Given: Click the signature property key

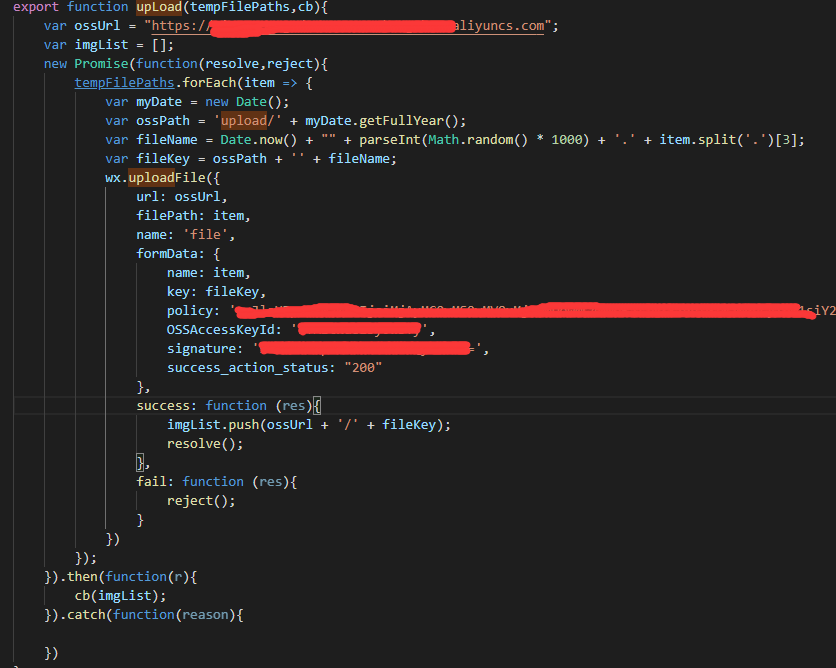Looking at the screenshot, I should 201,349.
